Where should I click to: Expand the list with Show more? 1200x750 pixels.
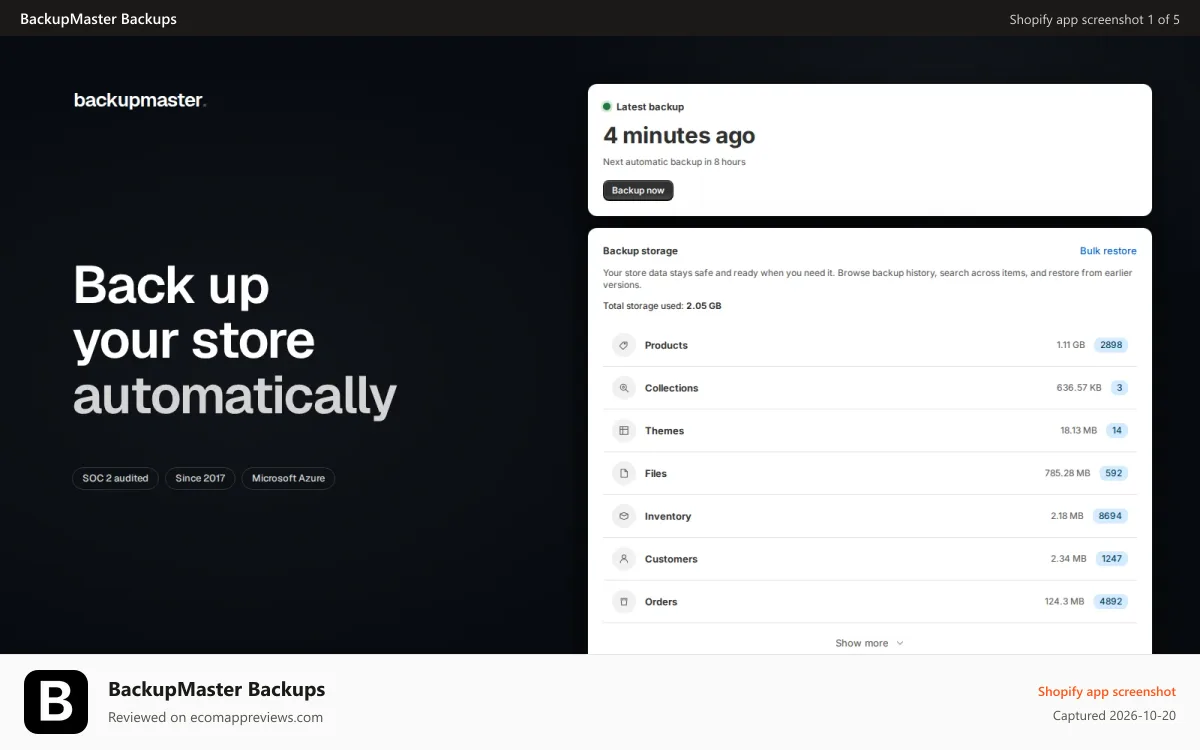[869, 643]
